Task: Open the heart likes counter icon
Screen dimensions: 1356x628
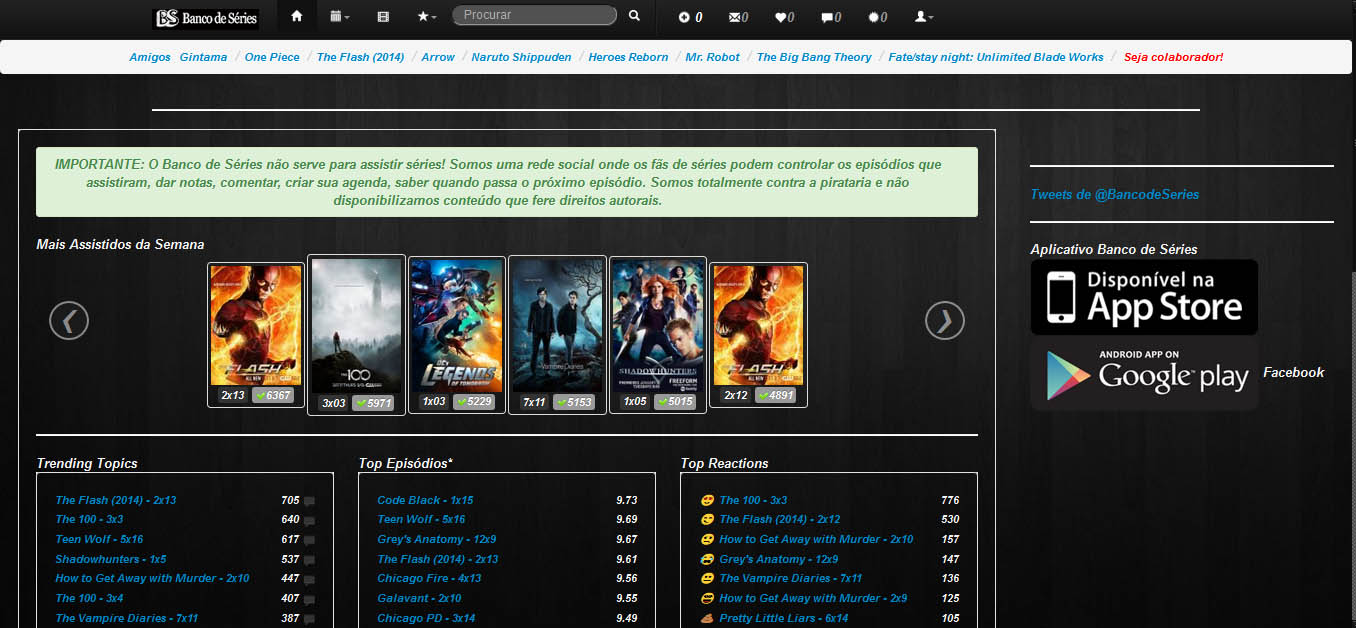Action: pos(785,17)
